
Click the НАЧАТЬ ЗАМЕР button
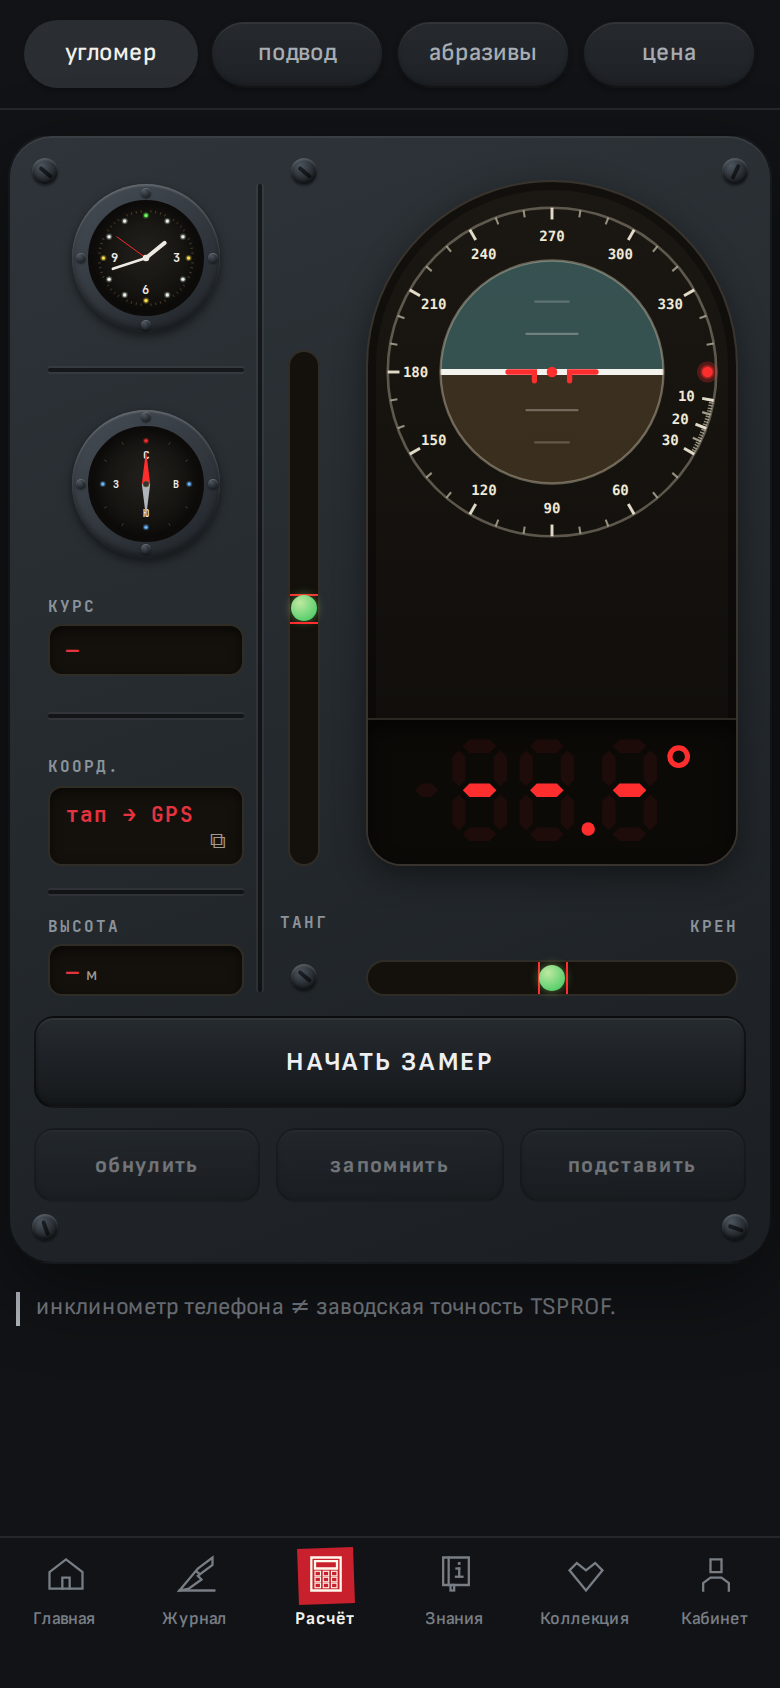tap(390, 1062)
